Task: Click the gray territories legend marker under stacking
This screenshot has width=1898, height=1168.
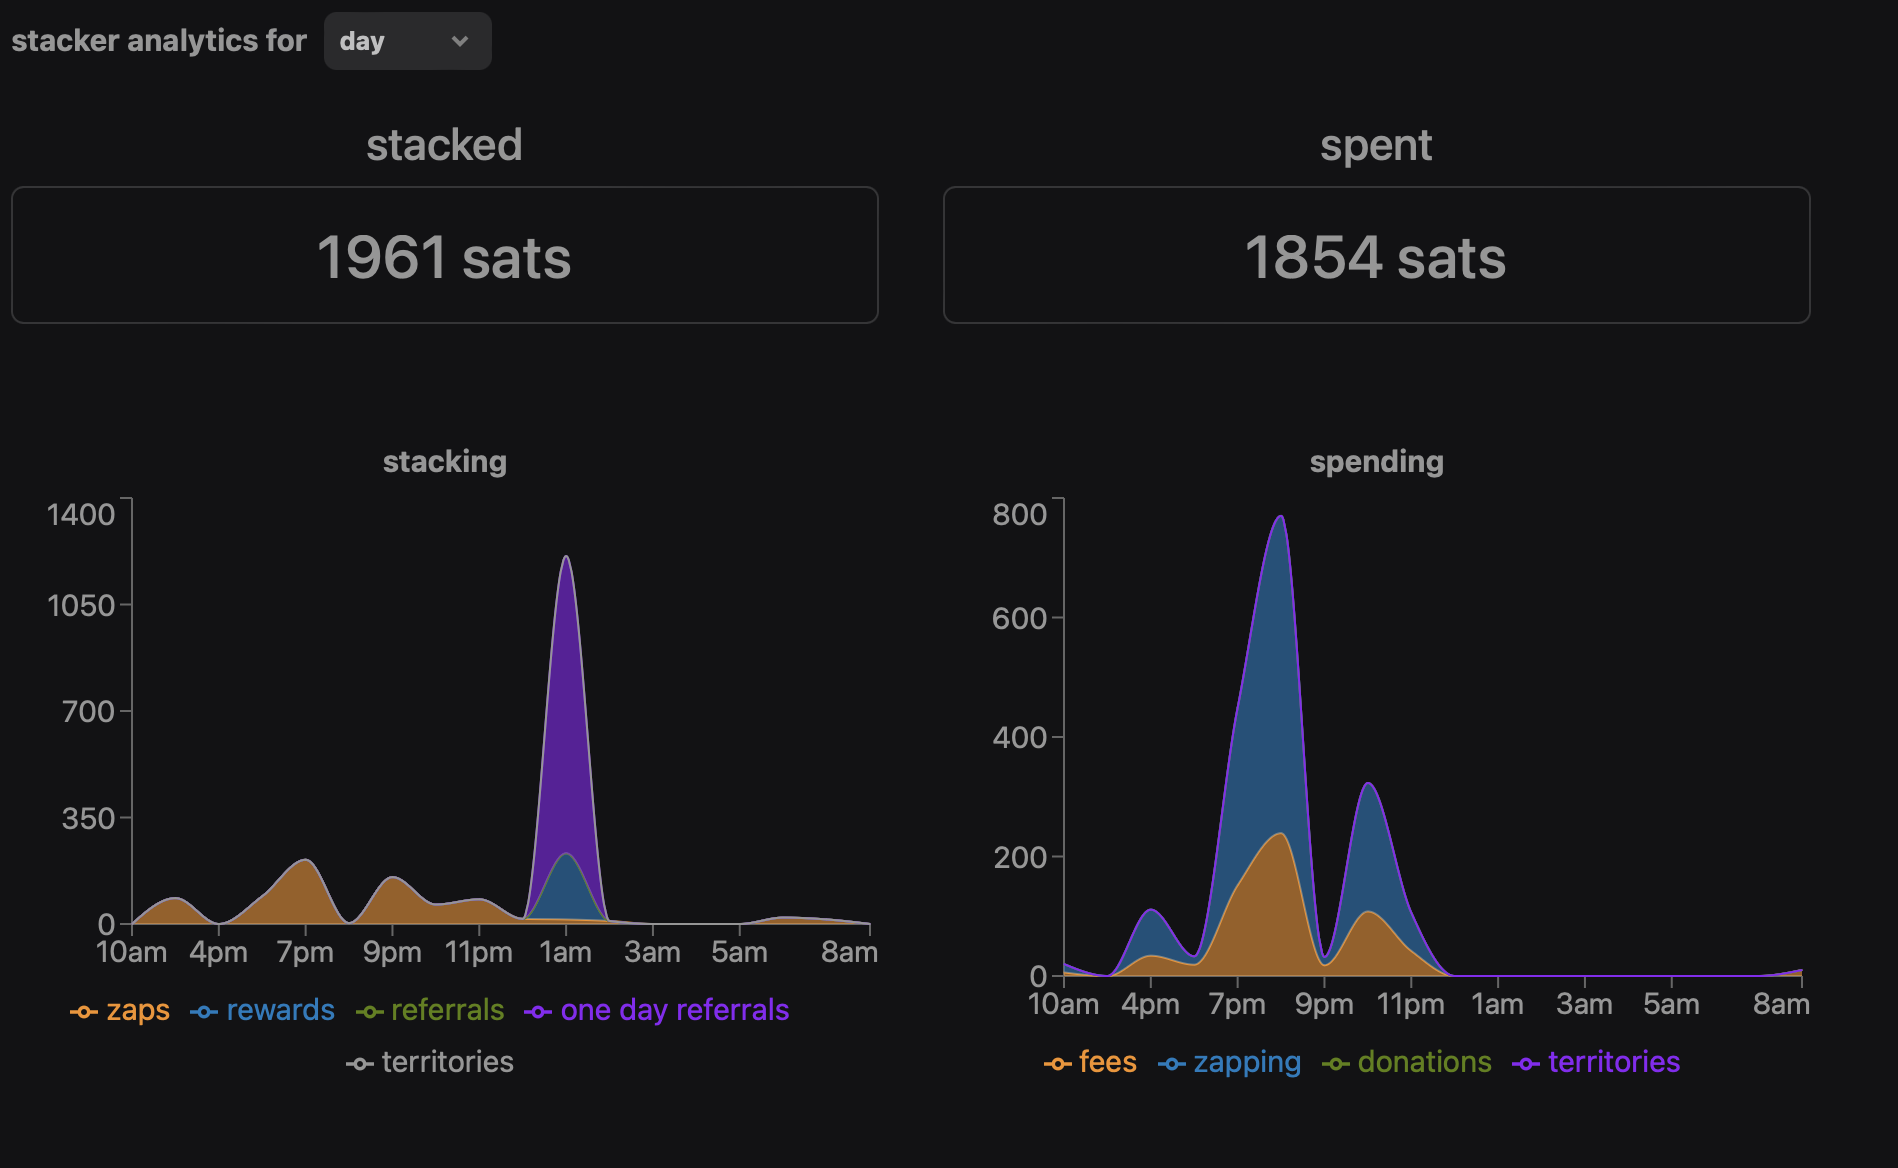Action: pos(360,1064)
